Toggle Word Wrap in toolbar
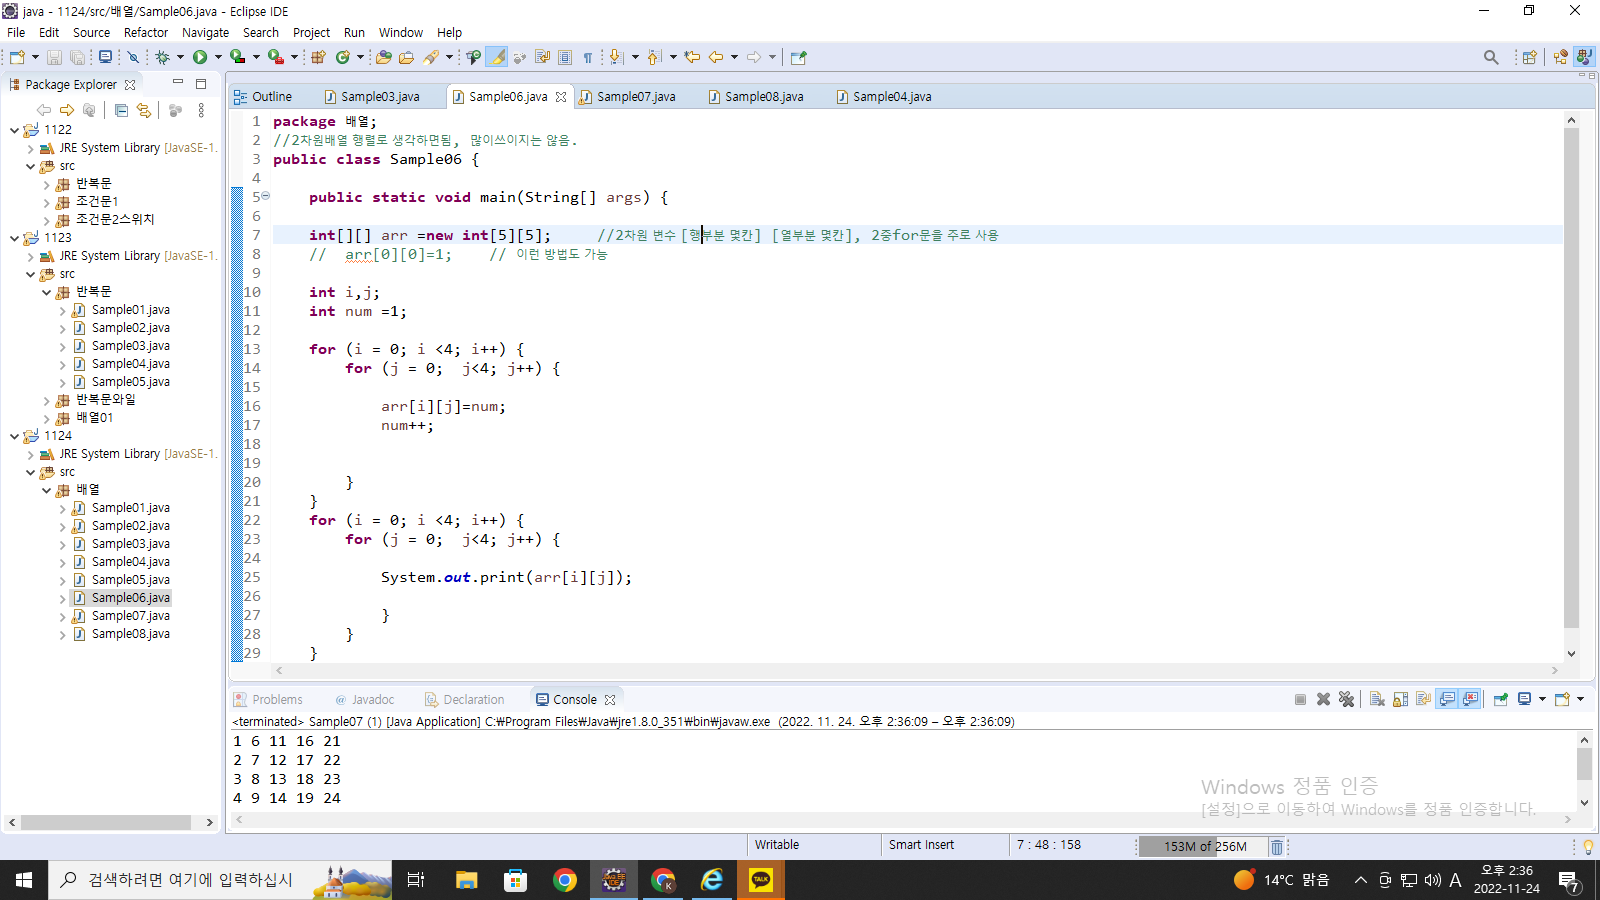Image resolution: width=1600 pixels, height=900 pixels. click(542, 57)
